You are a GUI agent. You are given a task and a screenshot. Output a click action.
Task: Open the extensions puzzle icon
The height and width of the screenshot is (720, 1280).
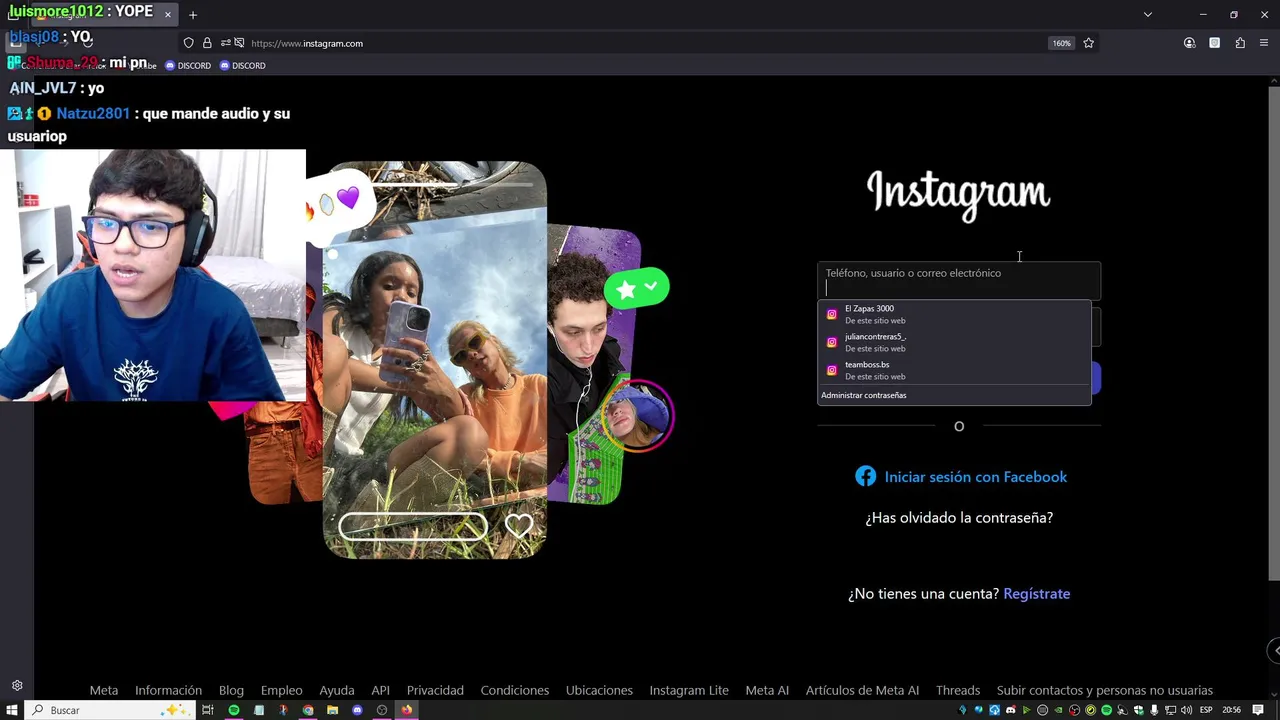(1240, 43)
